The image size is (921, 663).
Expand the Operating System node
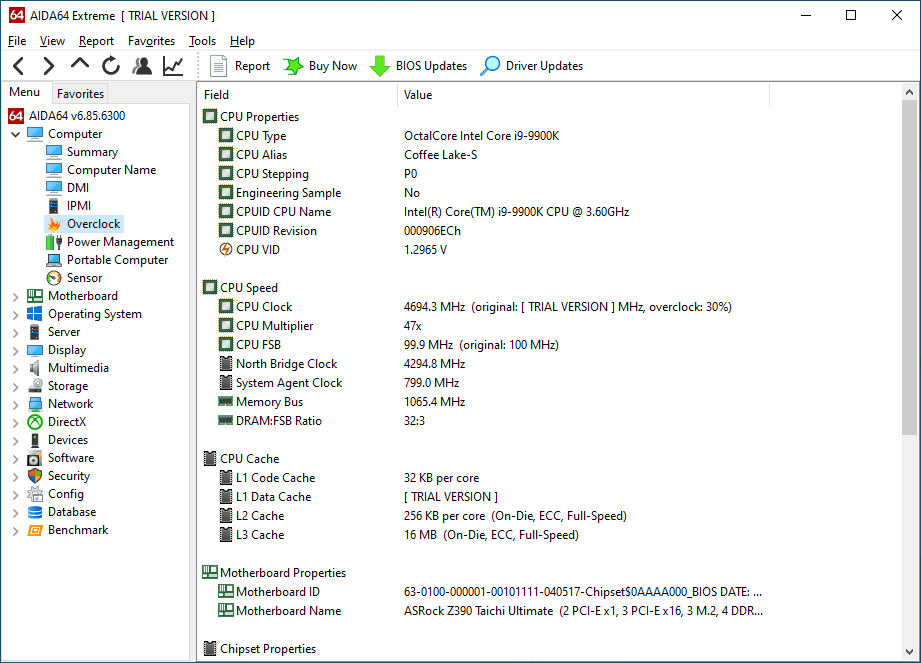coord(15,315)
